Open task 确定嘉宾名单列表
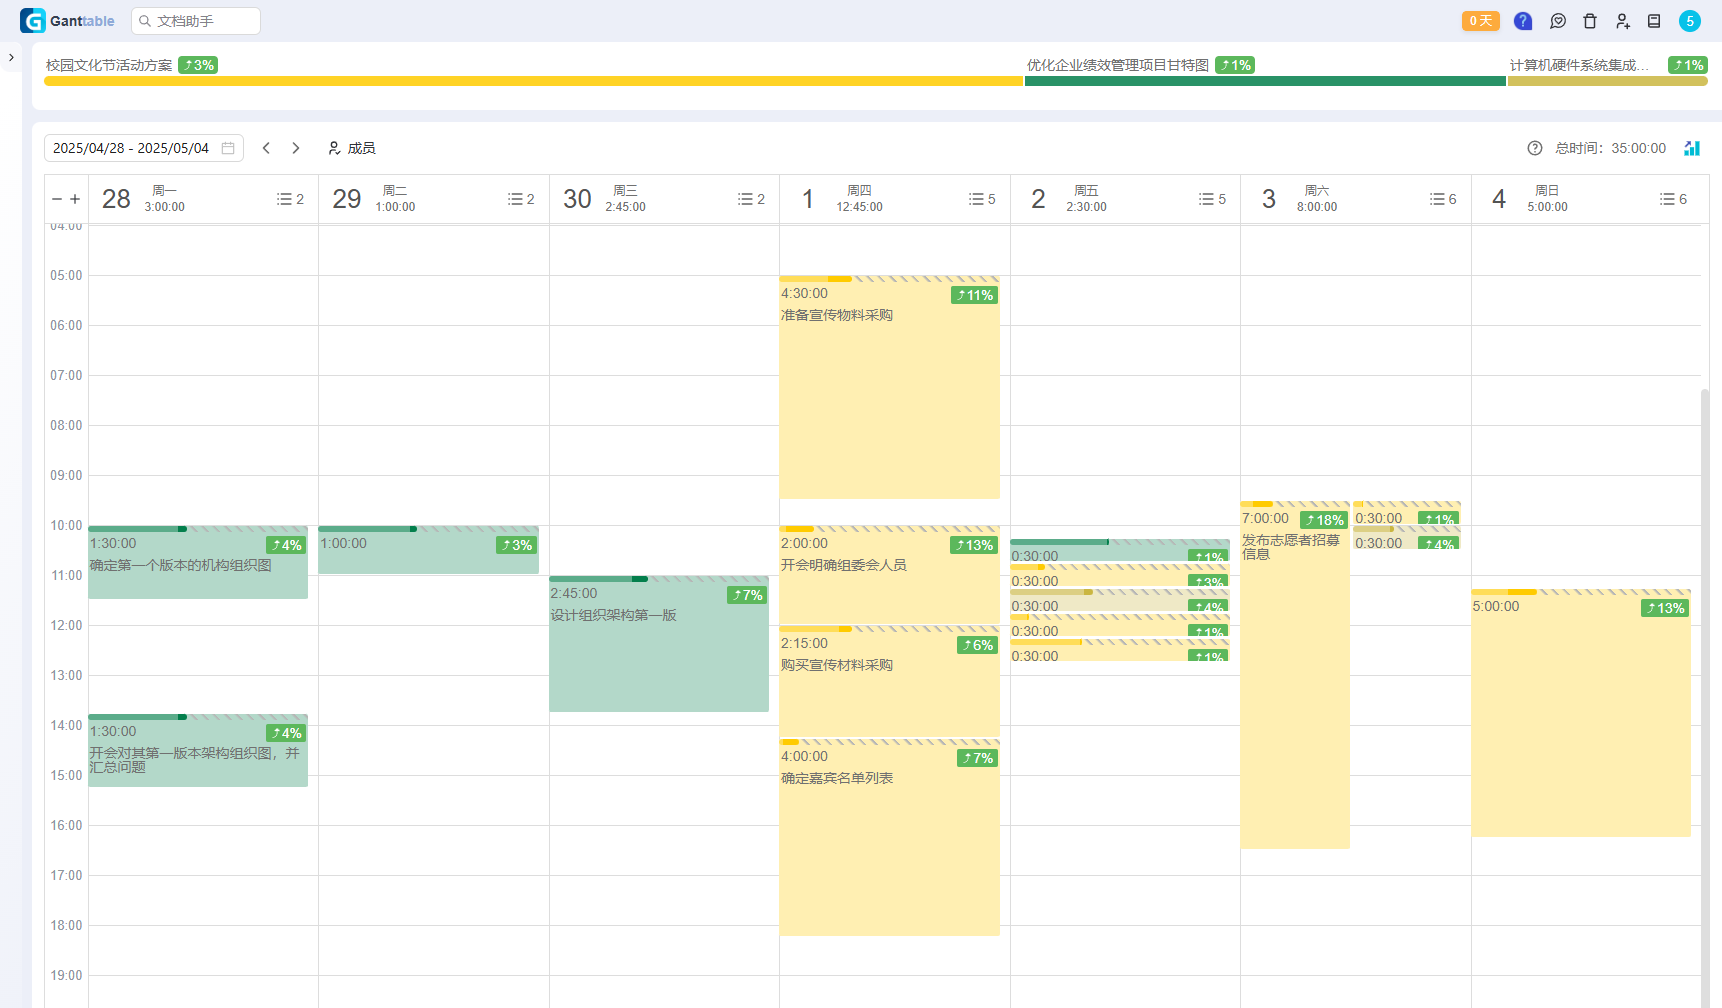1722x1008 pixels. pyautogui.click(x=890, y=838)
